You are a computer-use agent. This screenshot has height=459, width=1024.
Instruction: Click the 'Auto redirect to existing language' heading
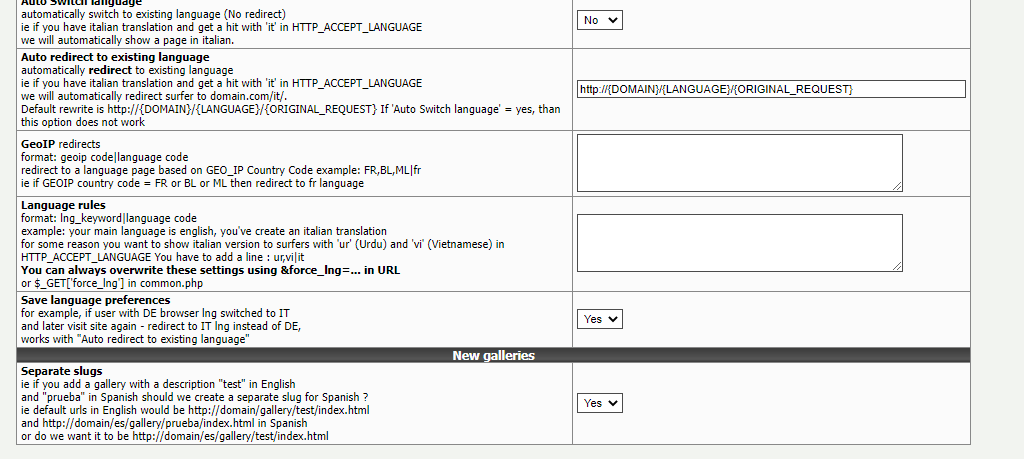tap(115, 57)
